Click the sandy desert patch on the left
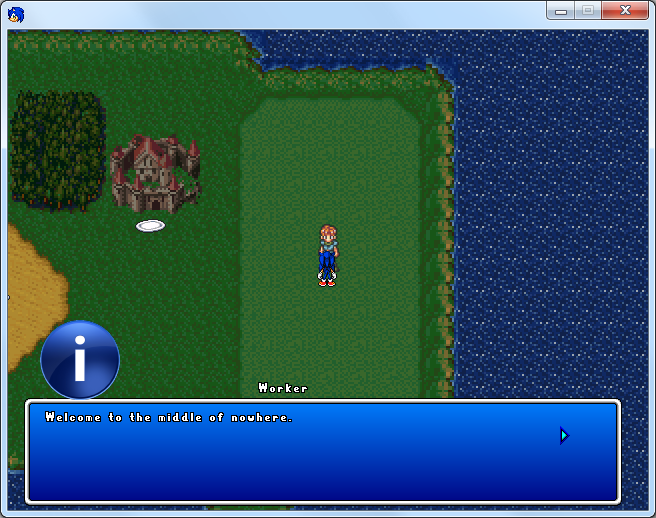 click(30, 295)
